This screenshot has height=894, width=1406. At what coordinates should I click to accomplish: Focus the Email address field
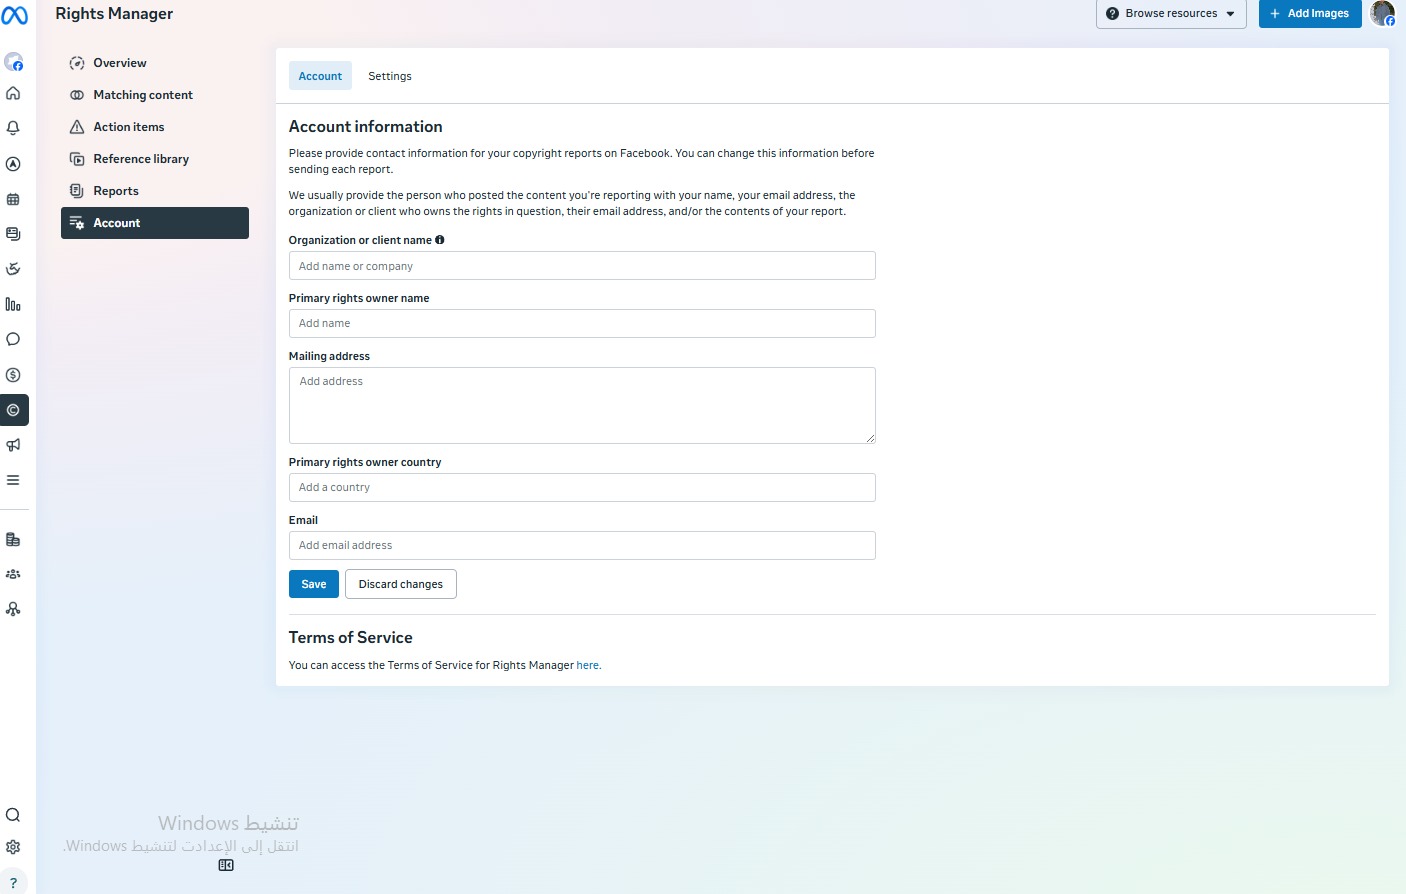tap(582, 546)
